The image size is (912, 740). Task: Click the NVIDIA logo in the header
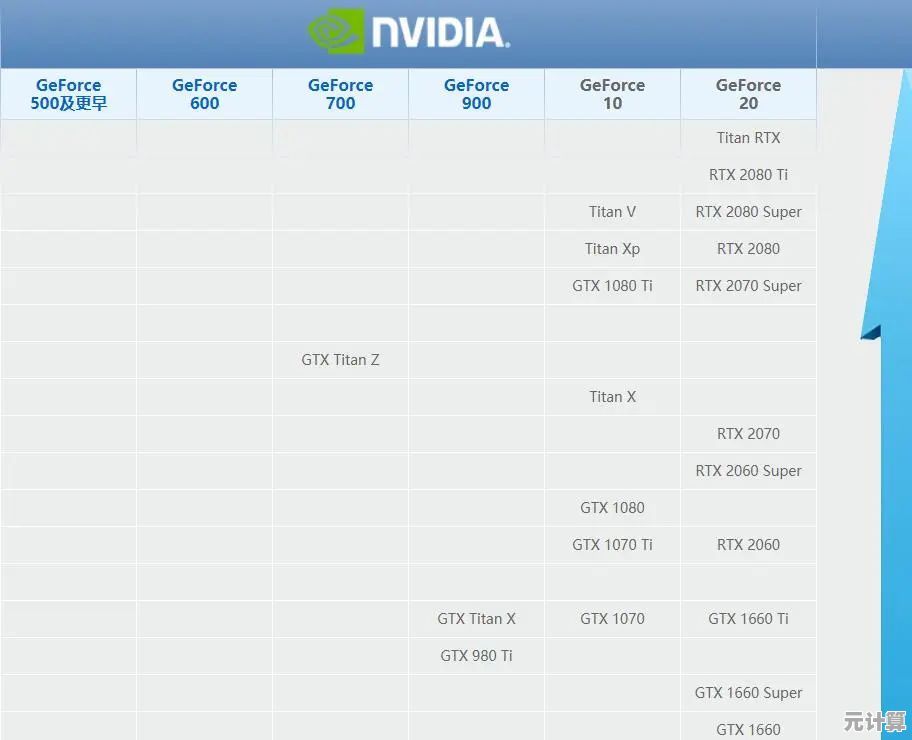(x=408, y=31)
